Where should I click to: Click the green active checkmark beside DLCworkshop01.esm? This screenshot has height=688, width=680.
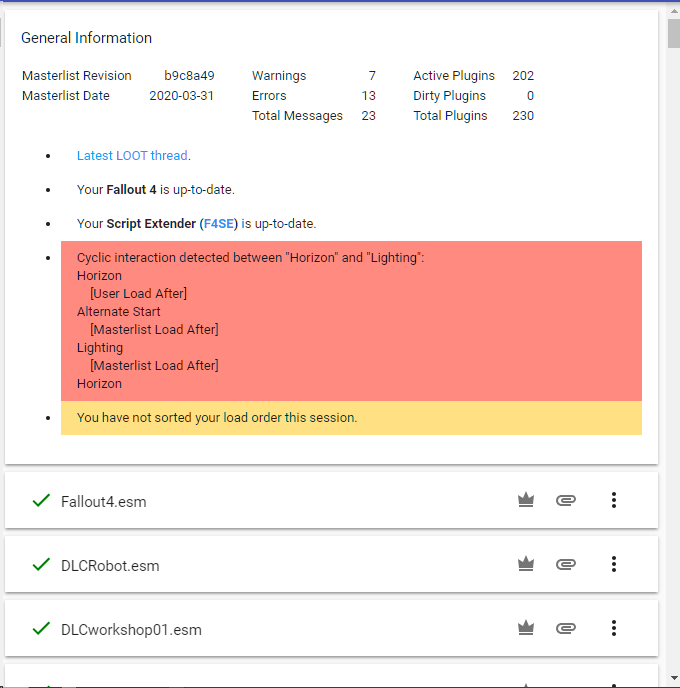click(41, 628)
